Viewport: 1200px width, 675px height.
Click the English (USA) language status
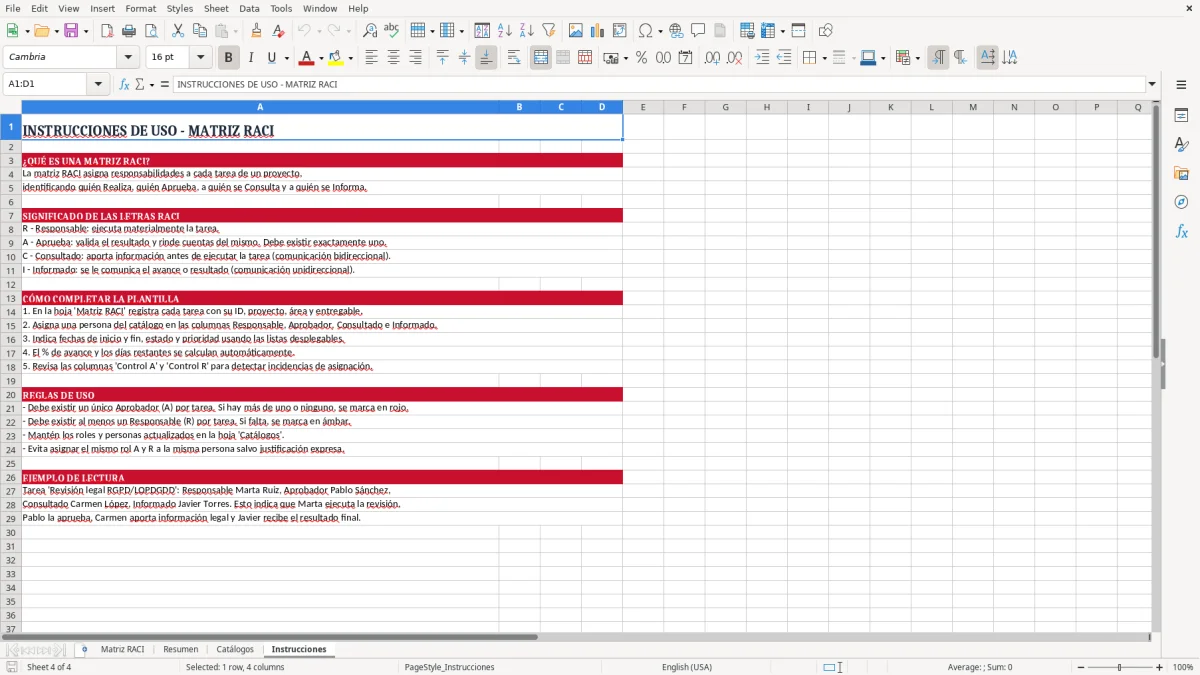(687, 667)
